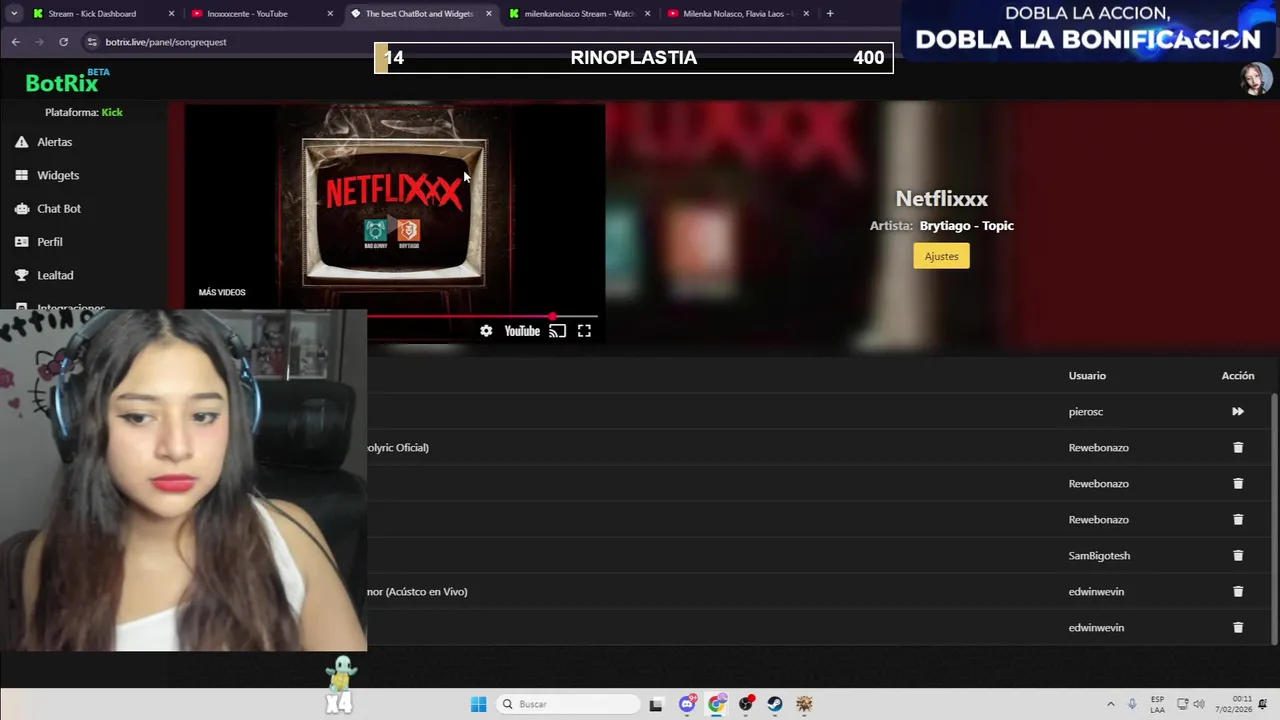1280x720 pixels.
Task: Click the Plataforma: Kick label
Action: click(84, 112)
